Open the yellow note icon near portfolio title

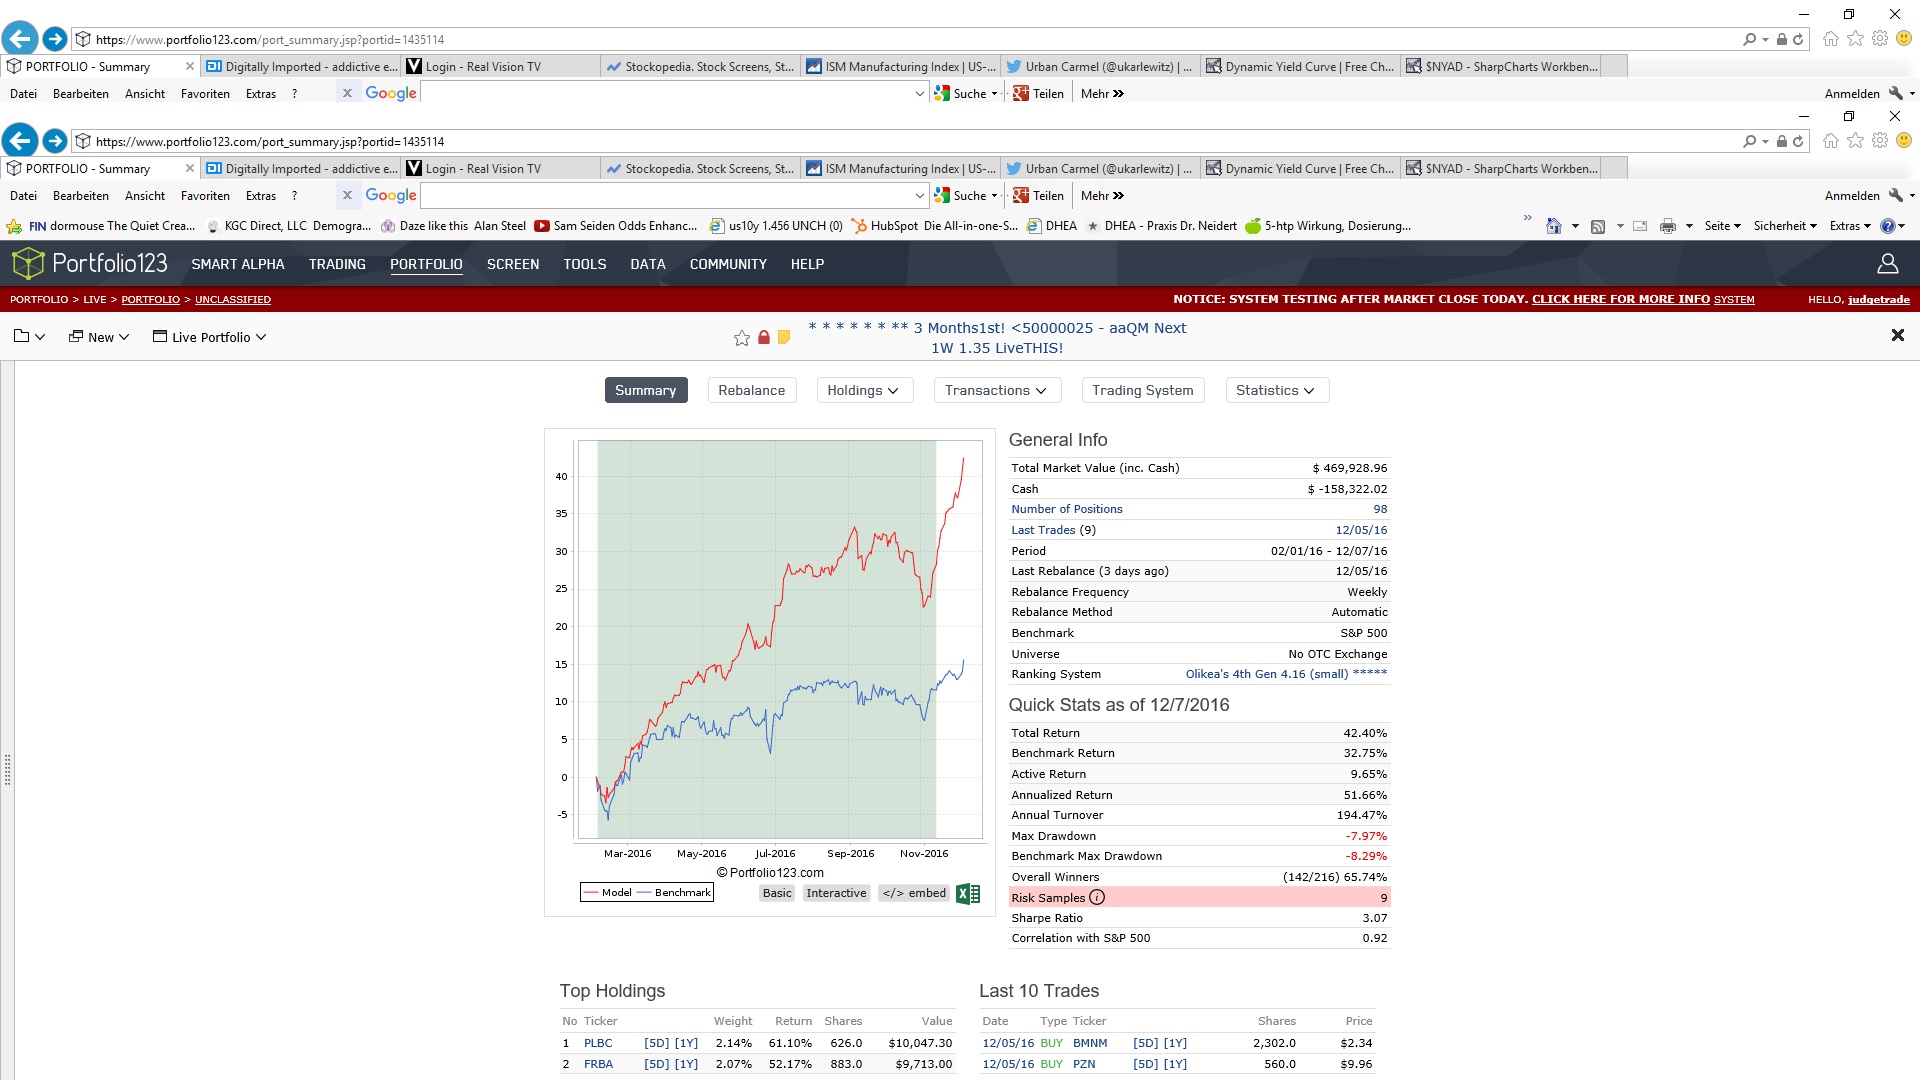pyautogui.click(x=784, y=338)
